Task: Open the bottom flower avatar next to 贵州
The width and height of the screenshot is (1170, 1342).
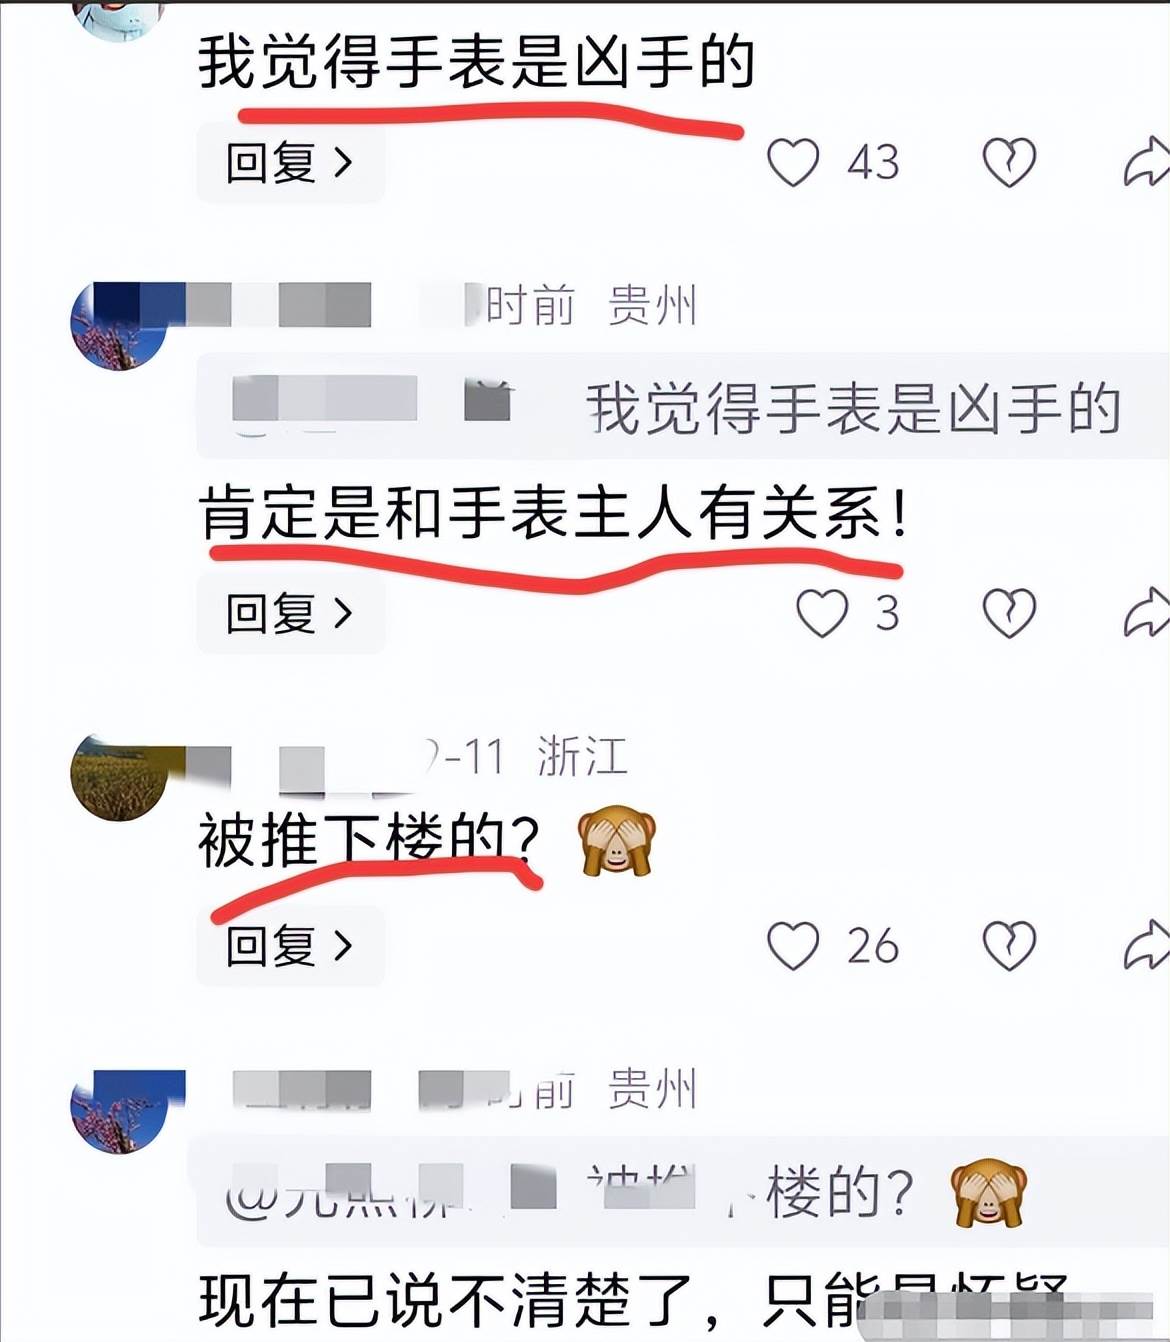Action: 118,1111
